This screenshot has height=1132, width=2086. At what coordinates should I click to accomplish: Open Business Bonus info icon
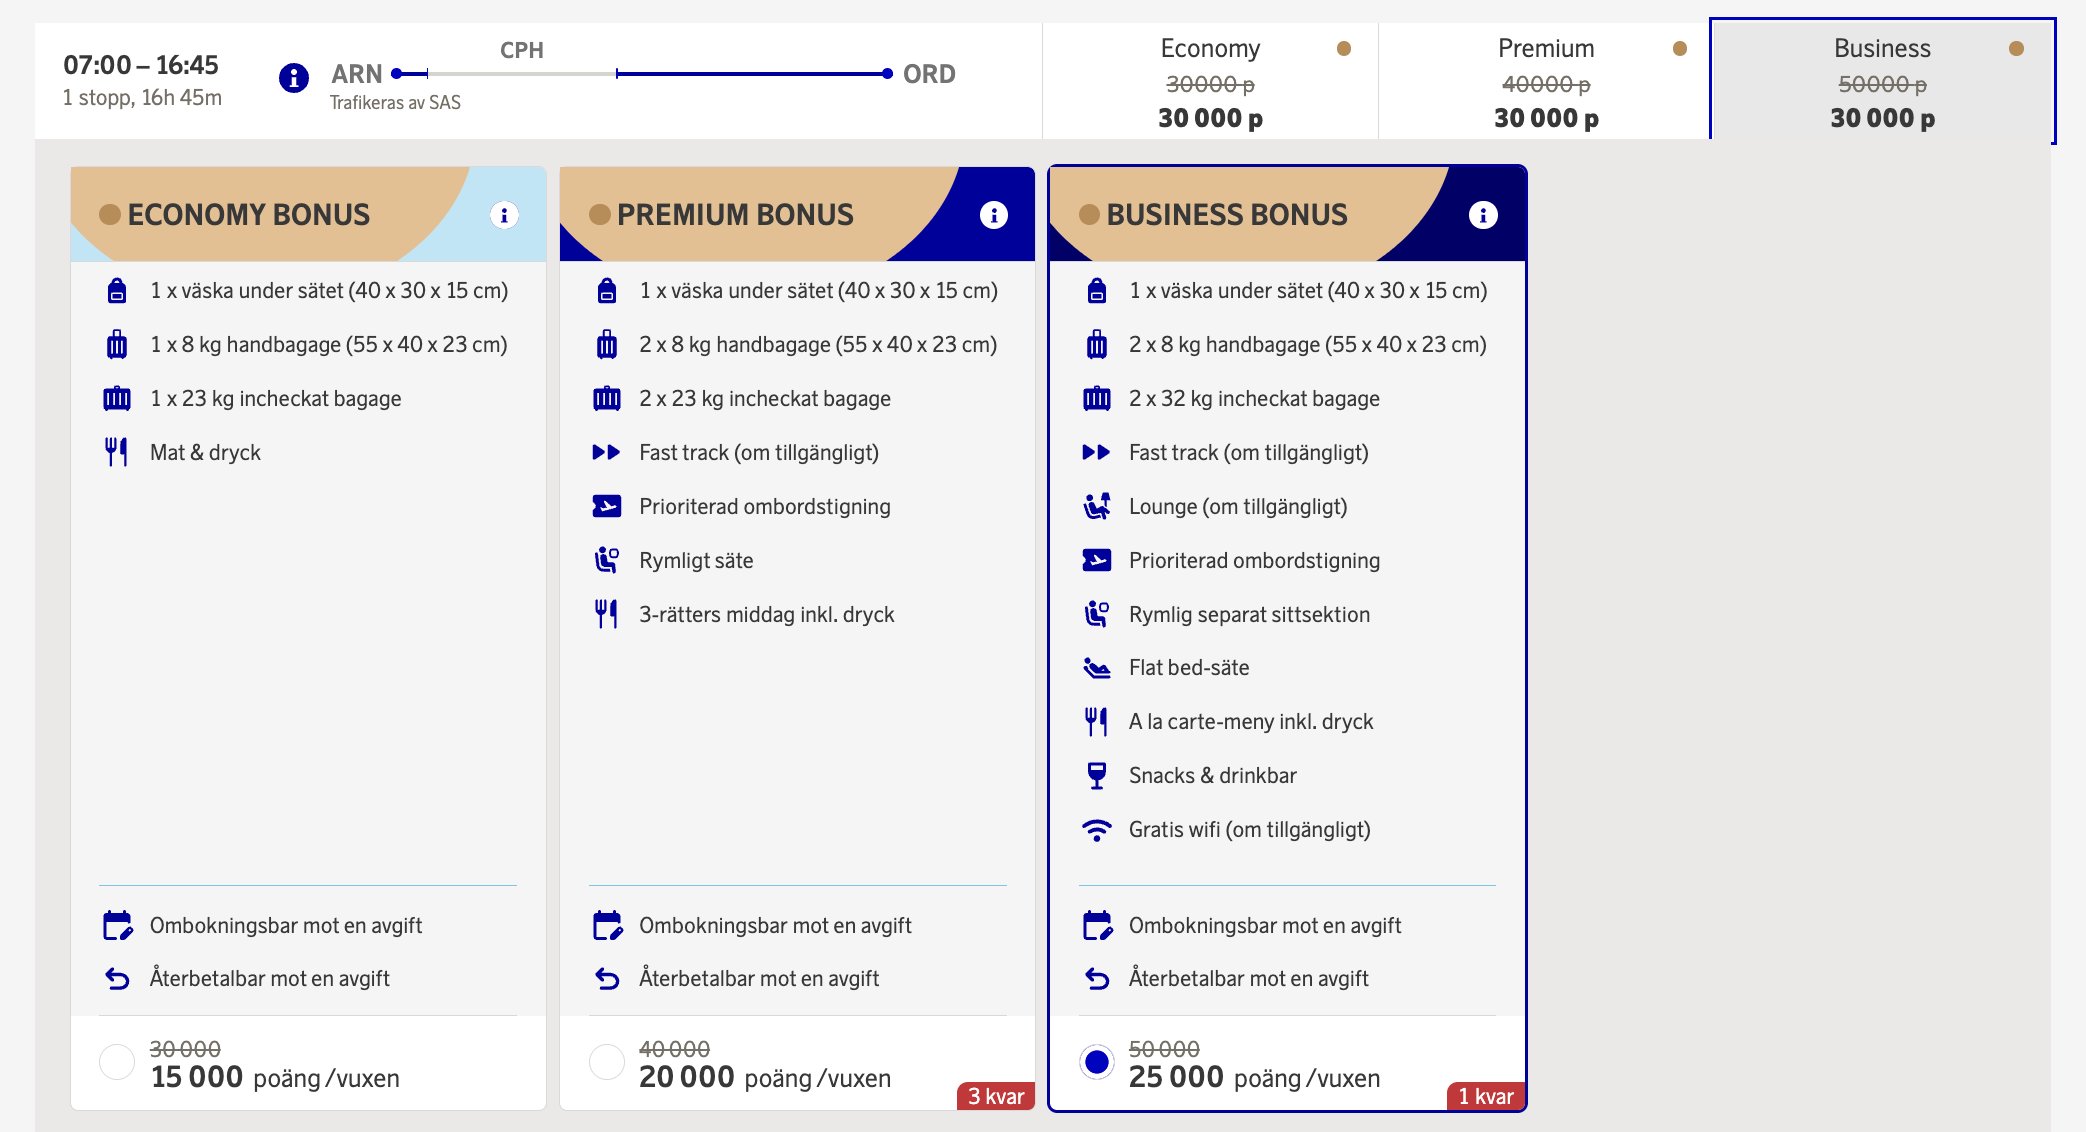pos(1482,215)
